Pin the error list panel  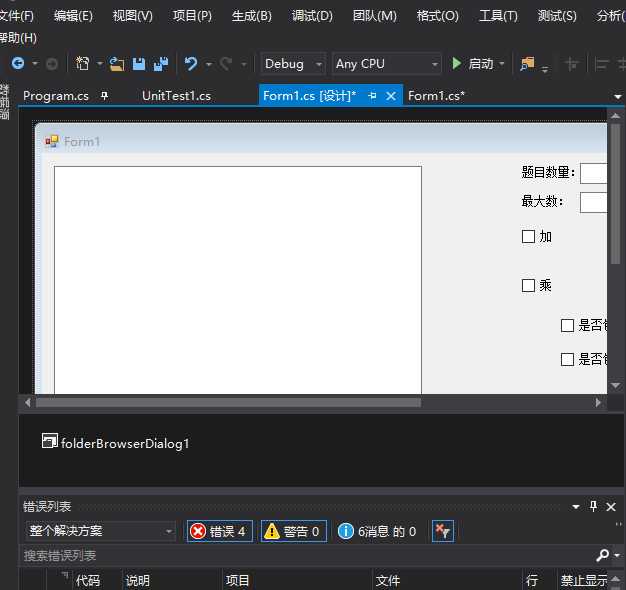click(x=593, y=506)
